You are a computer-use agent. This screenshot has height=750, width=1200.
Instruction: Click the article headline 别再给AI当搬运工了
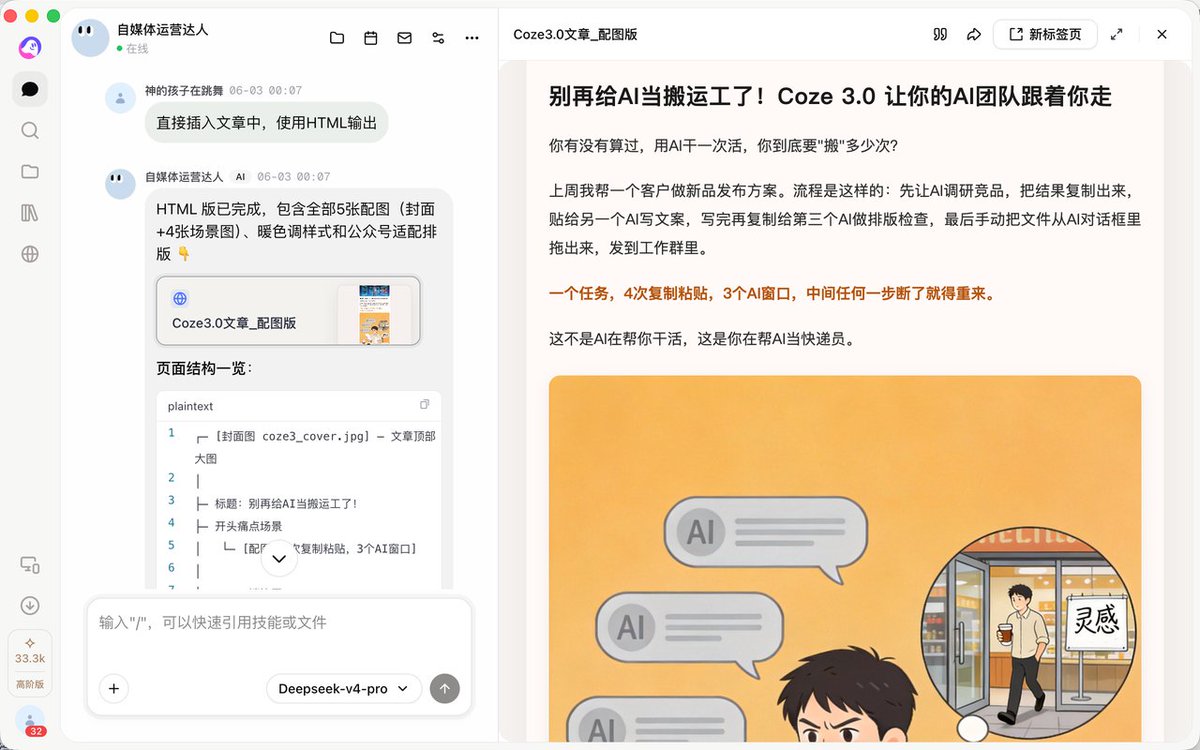830,96
